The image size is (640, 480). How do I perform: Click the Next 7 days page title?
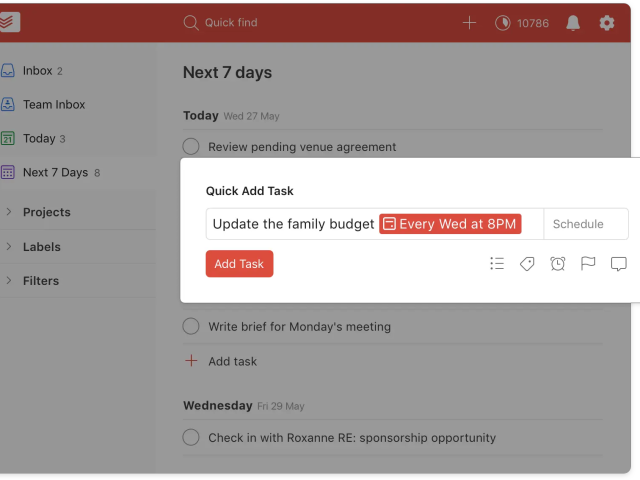pos(227,73)
